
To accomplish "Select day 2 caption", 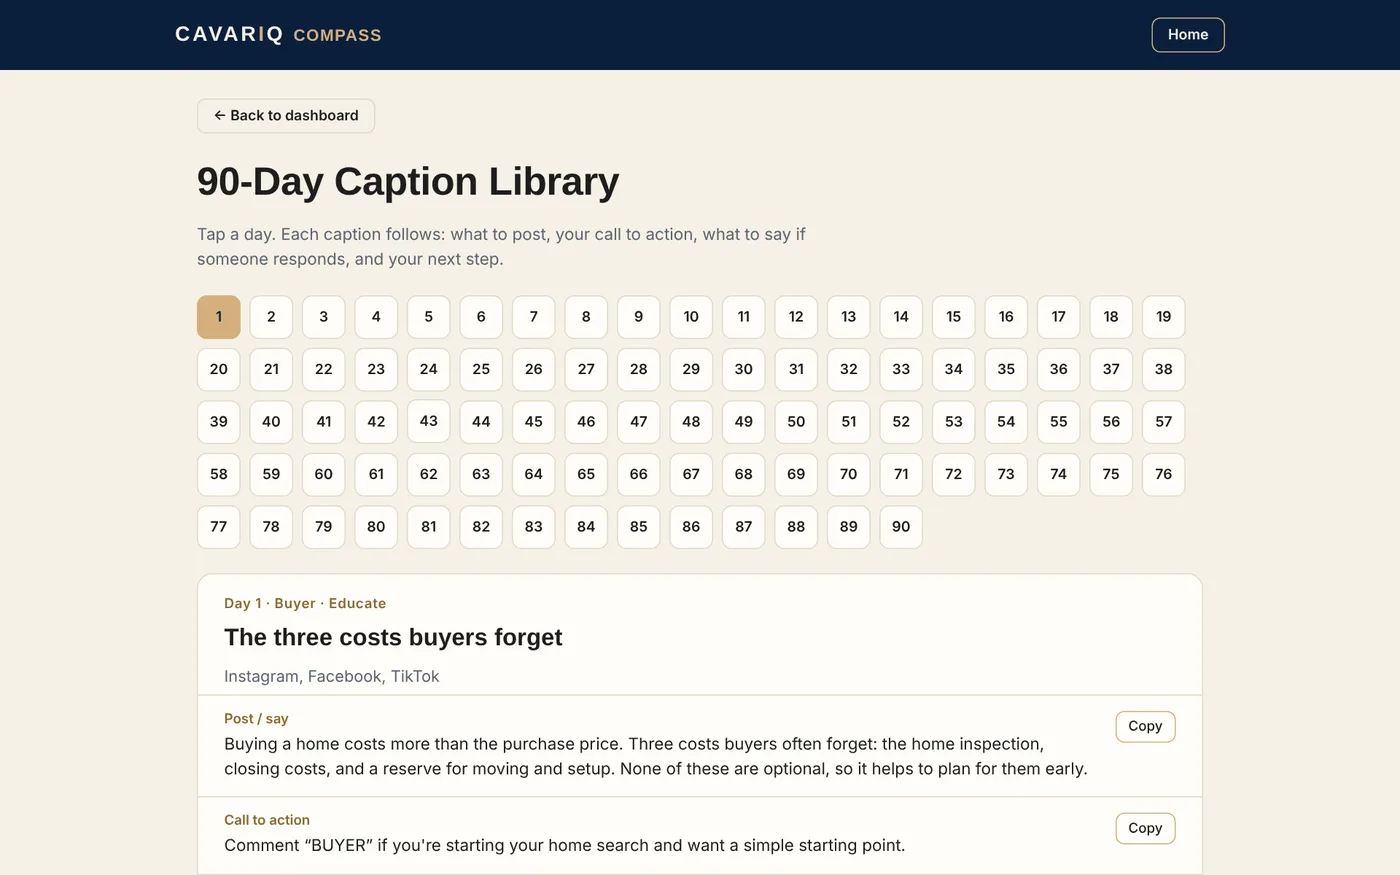I will click(x=271, y=317).
